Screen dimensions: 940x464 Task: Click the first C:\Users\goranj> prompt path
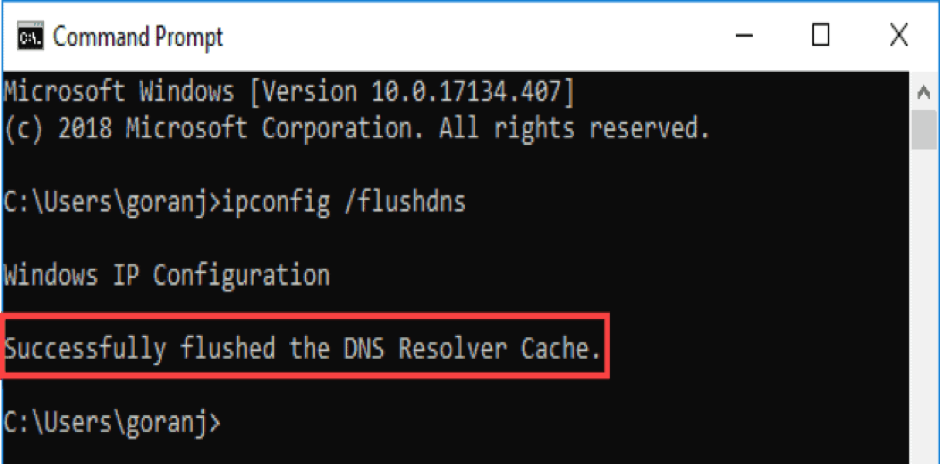click(x=112, y=202)
